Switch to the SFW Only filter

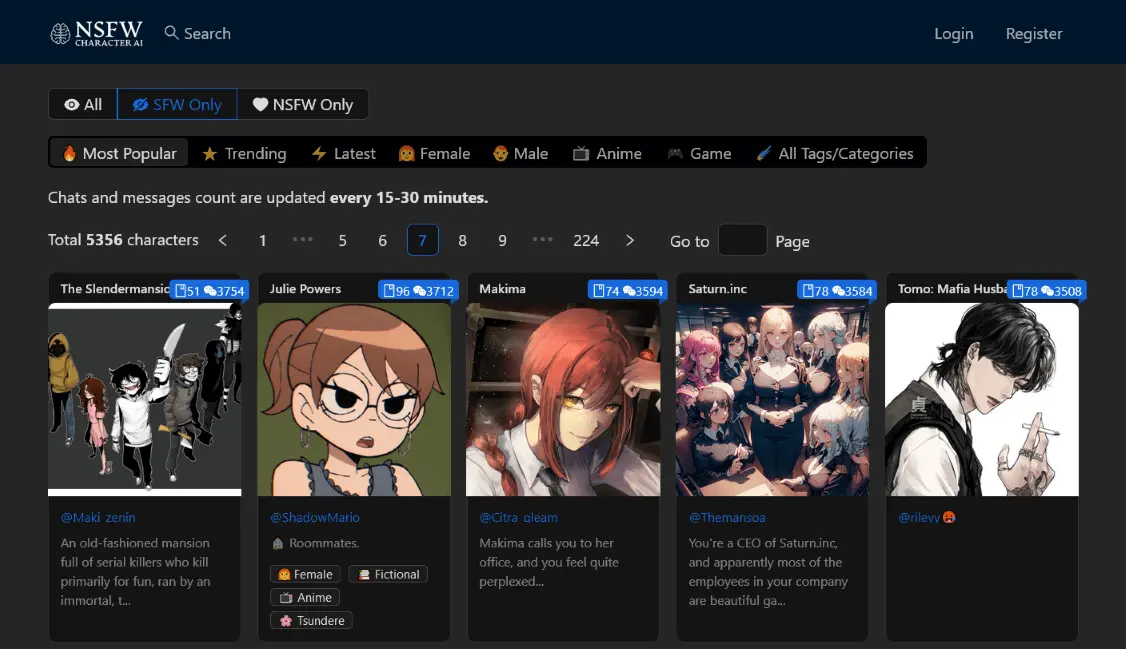[177, 104]
